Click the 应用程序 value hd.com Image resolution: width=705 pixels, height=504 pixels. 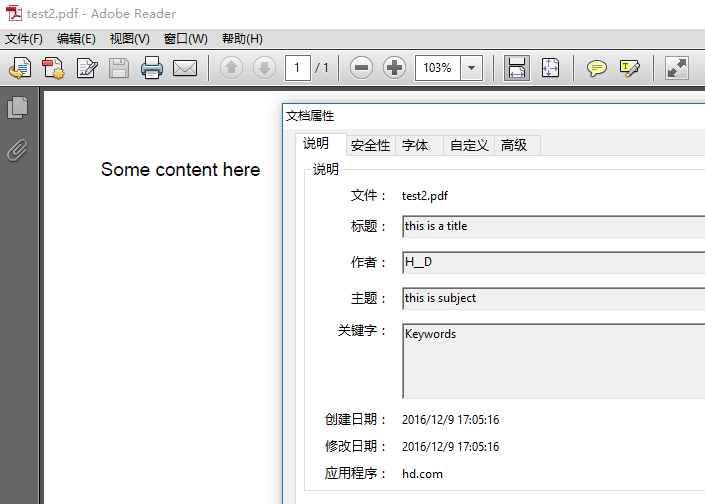422,474
